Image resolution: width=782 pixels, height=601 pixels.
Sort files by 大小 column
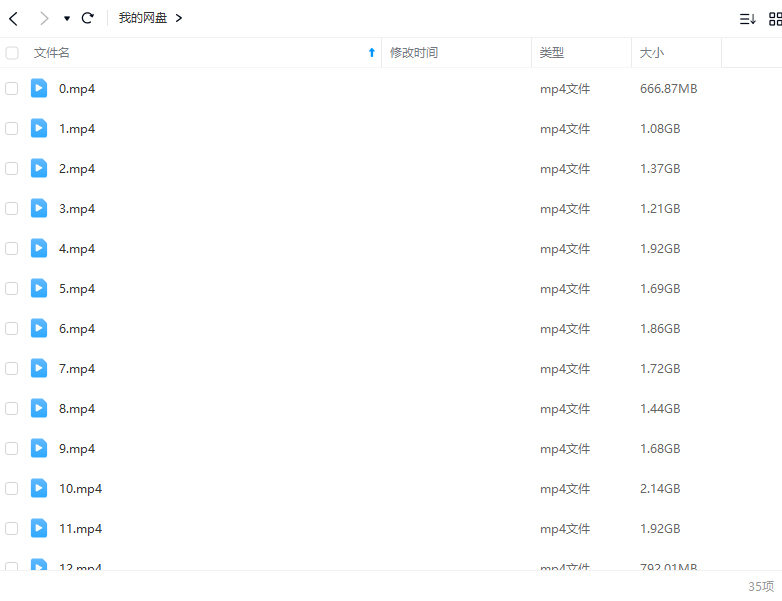tap(651, 53)
